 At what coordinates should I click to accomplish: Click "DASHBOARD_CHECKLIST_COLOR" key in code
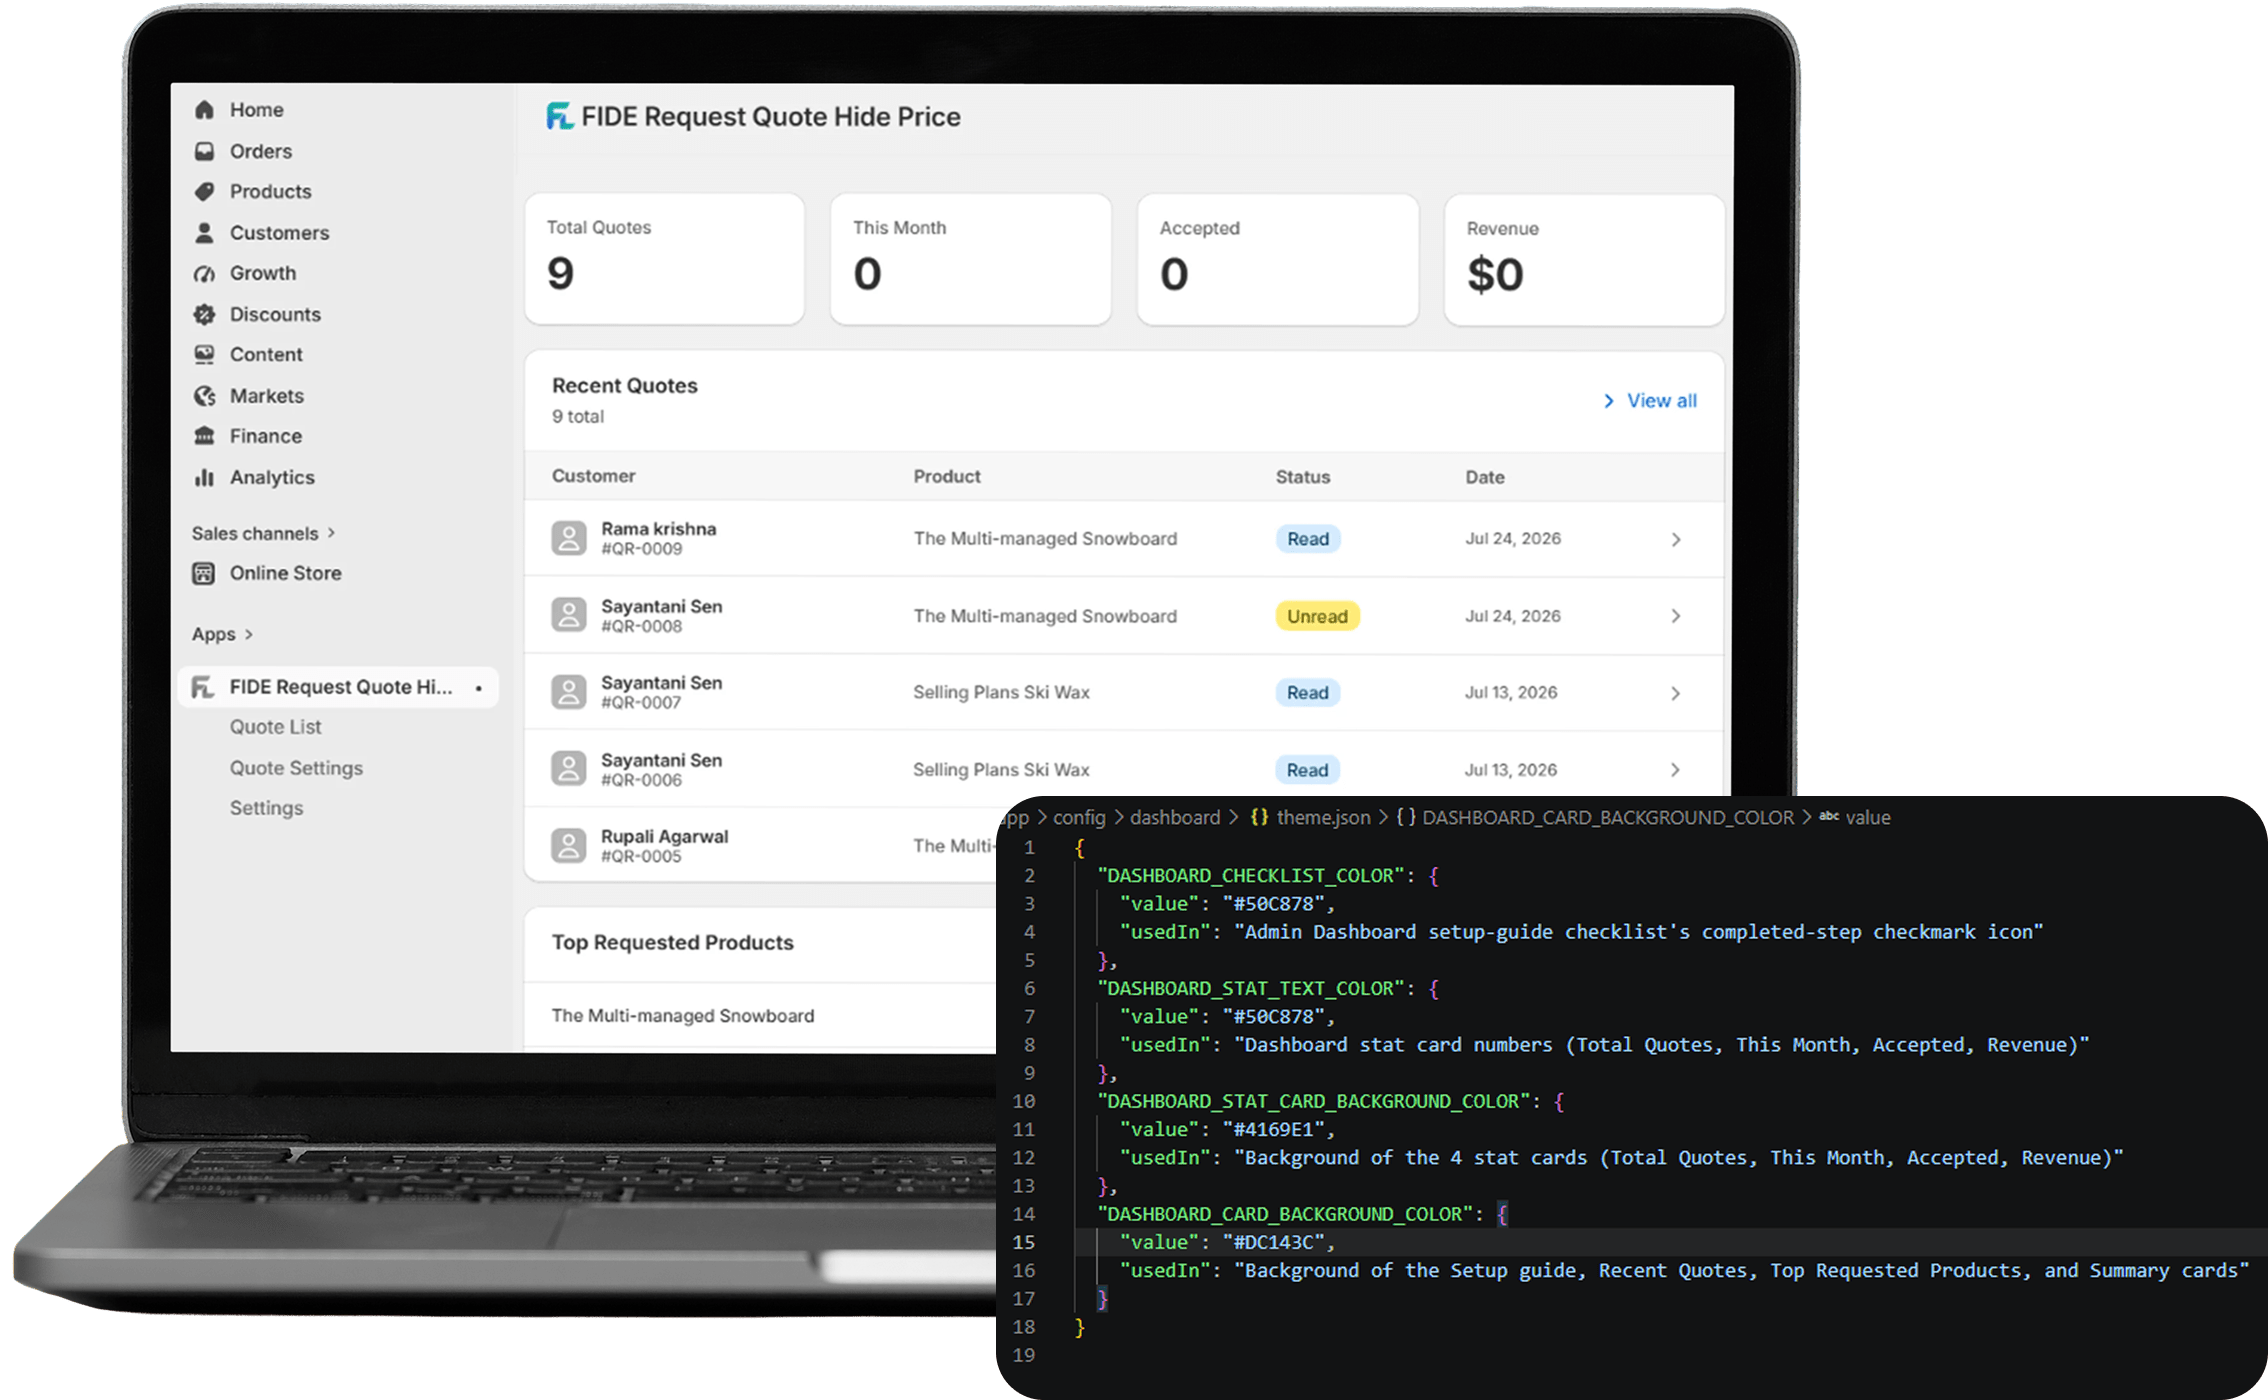pos(1252,875)
